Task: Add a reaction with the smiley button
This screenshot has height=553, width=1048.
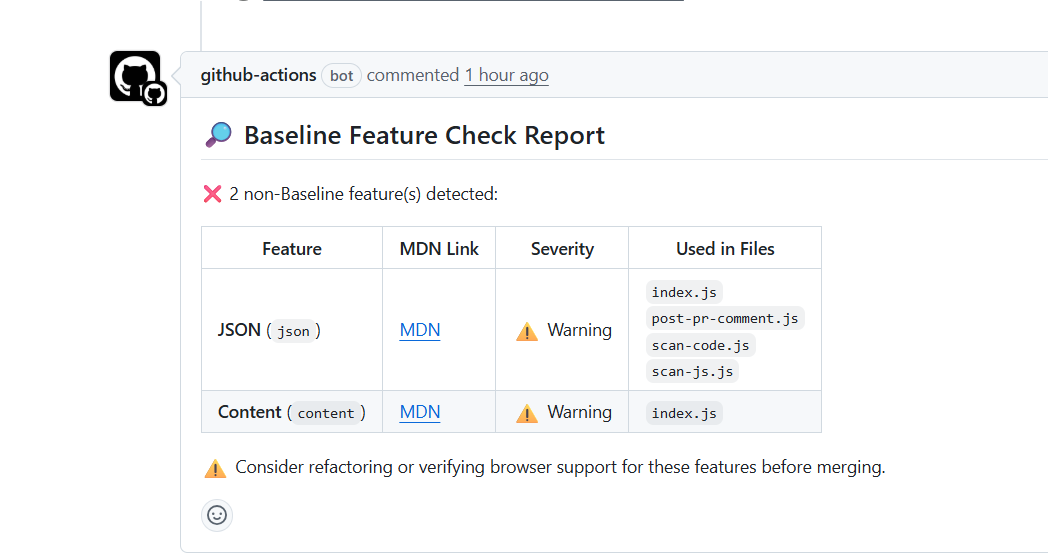Action: point(217,516)
